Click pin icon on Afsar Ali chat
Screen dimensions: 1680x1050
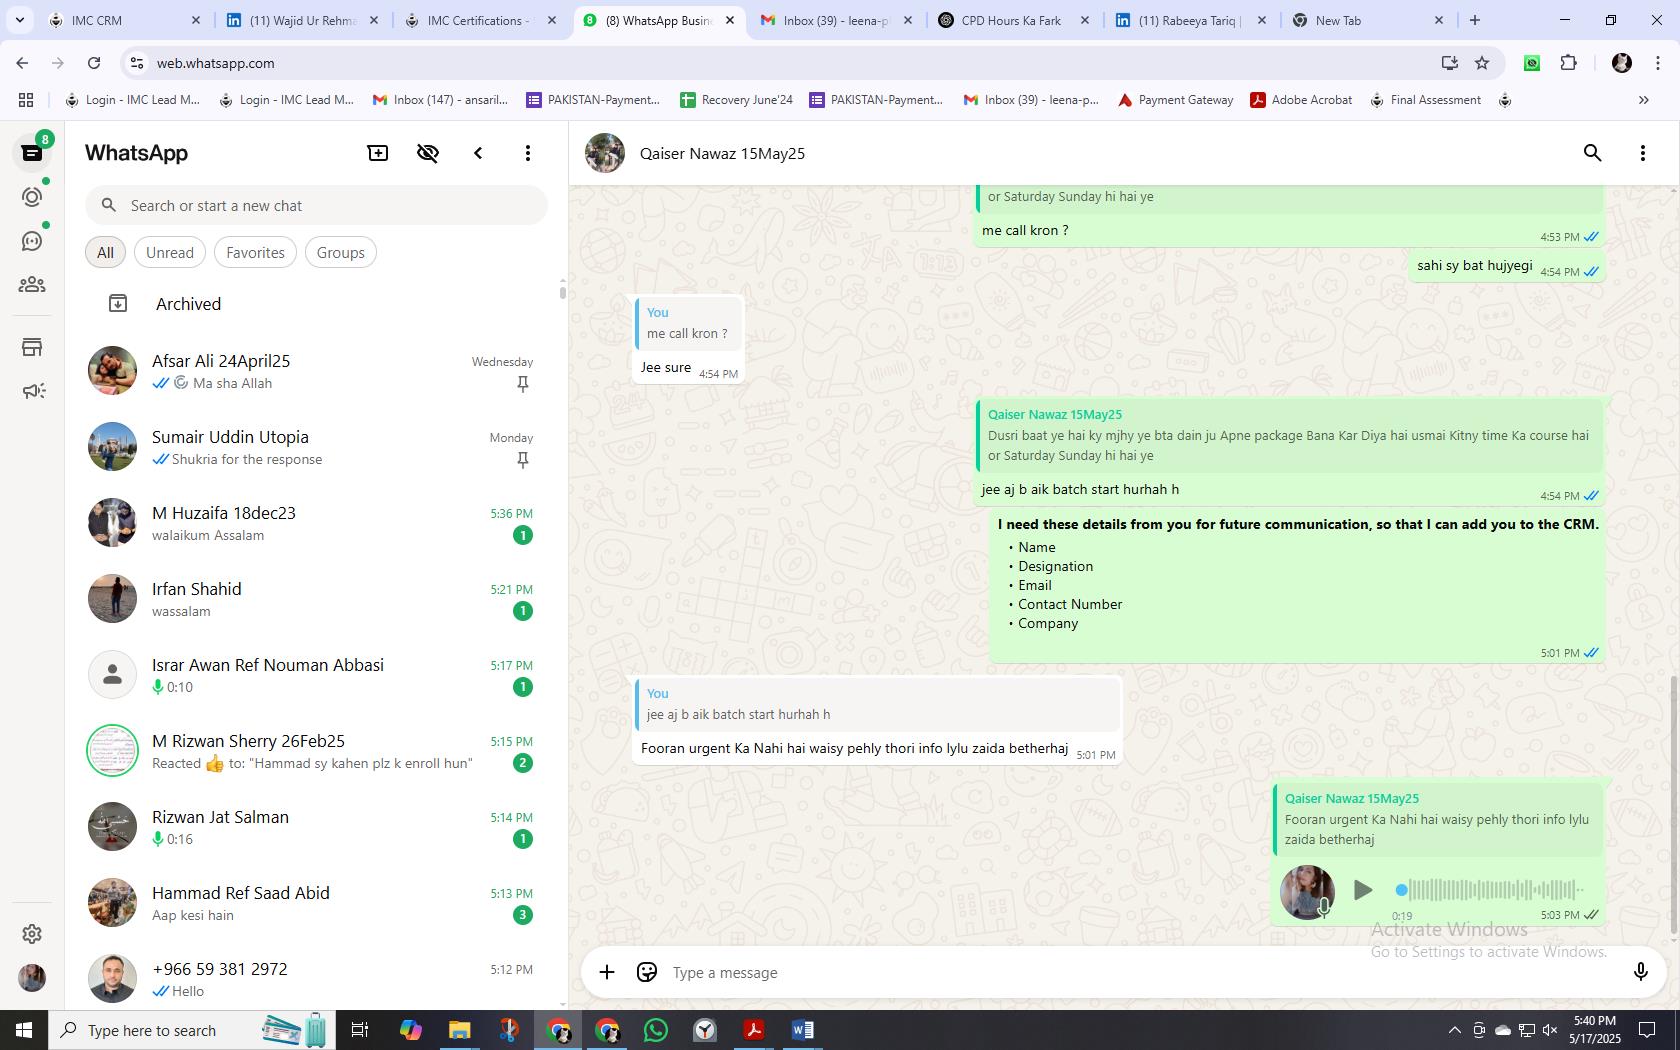point(522,384)
